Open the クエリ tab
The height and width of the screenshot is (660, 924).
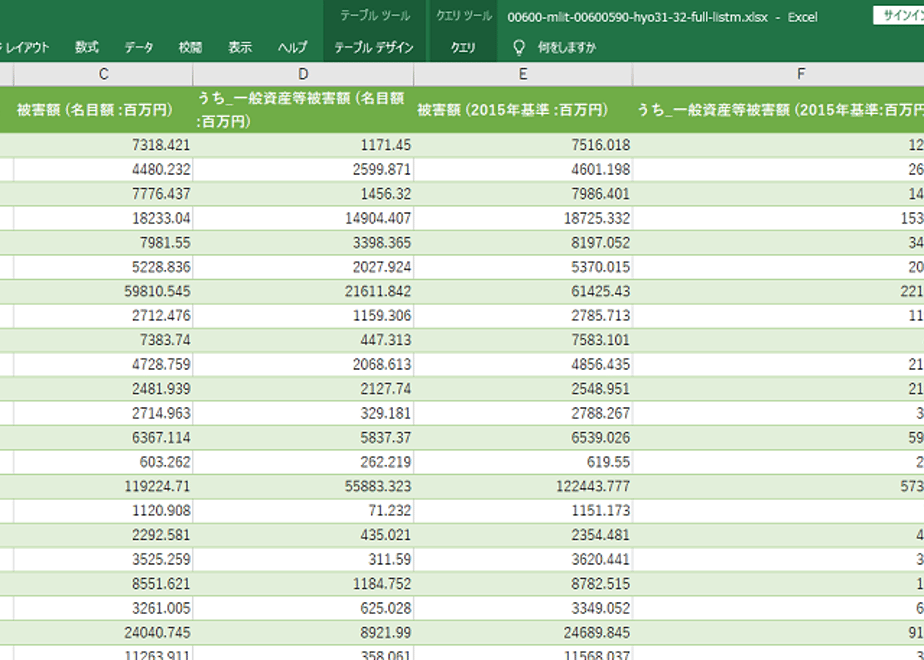[x=463, y=47]
